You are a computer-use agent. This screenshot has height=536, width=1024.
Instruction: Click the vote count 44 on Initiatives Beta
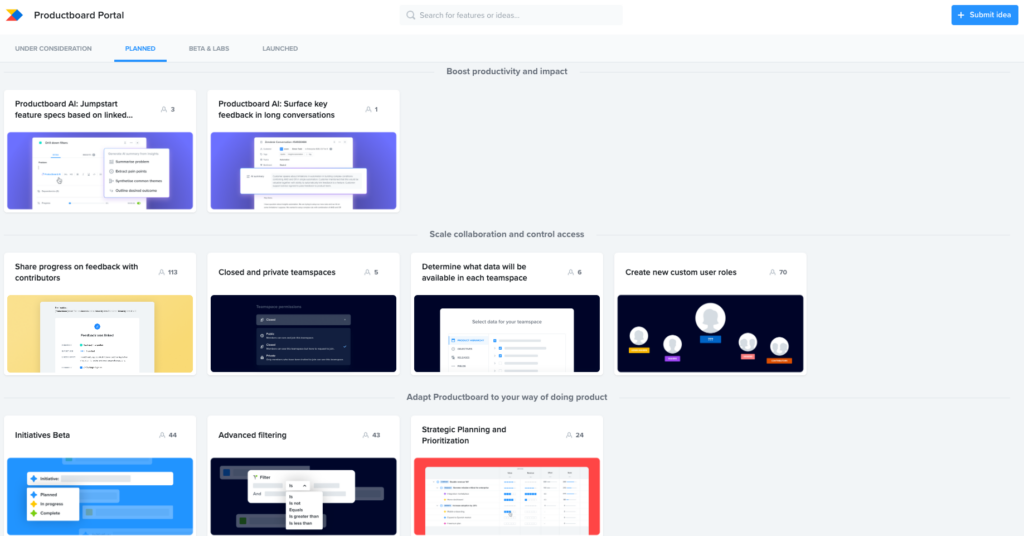[x=172, y=435]
